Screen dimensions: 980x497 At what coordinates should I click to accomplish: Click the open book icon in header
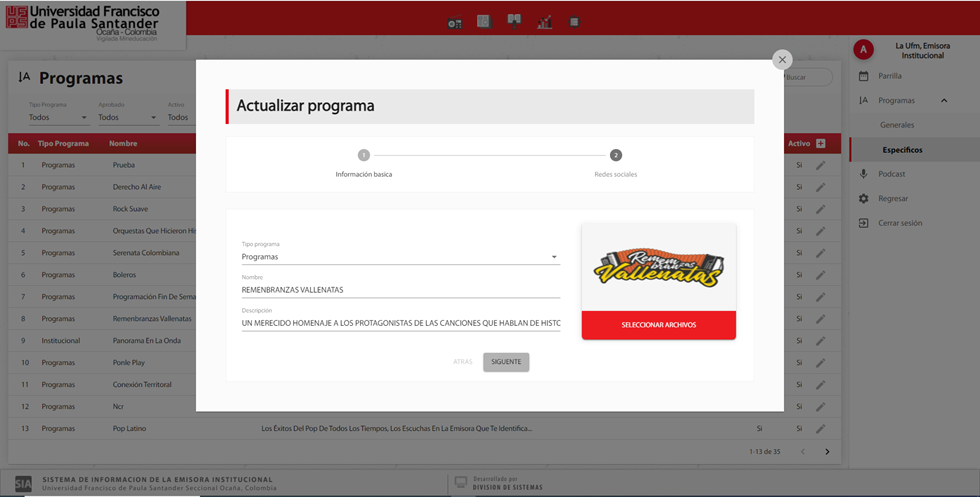514,21
